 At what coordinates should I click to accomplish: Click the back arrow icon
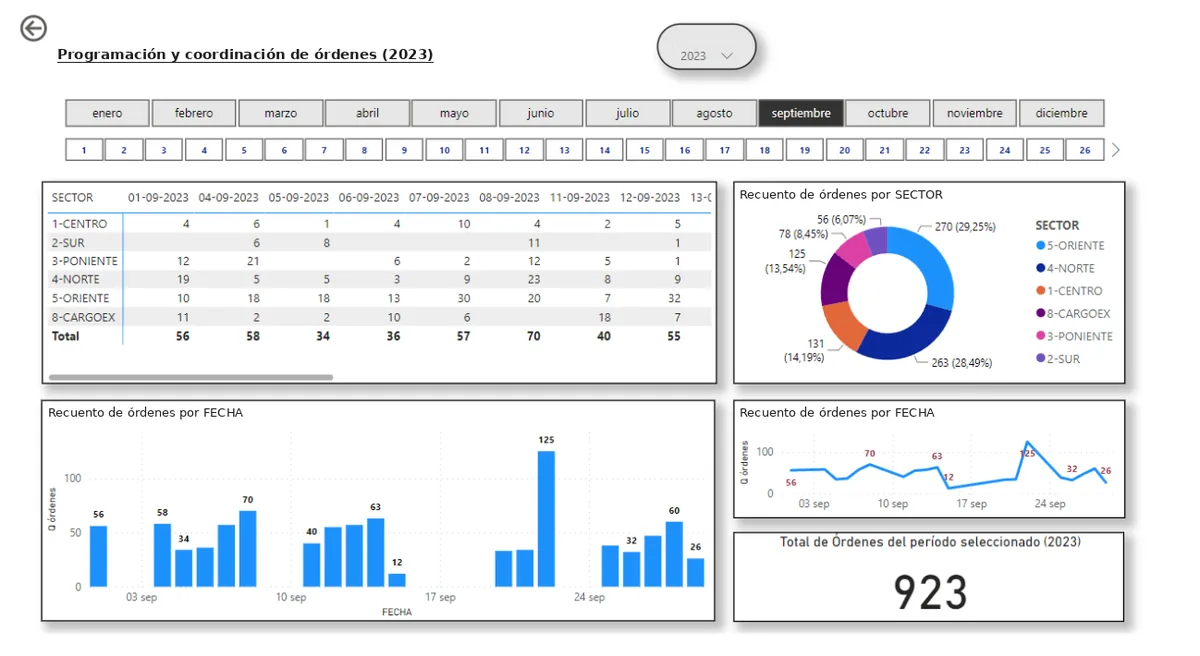(33, 29)
